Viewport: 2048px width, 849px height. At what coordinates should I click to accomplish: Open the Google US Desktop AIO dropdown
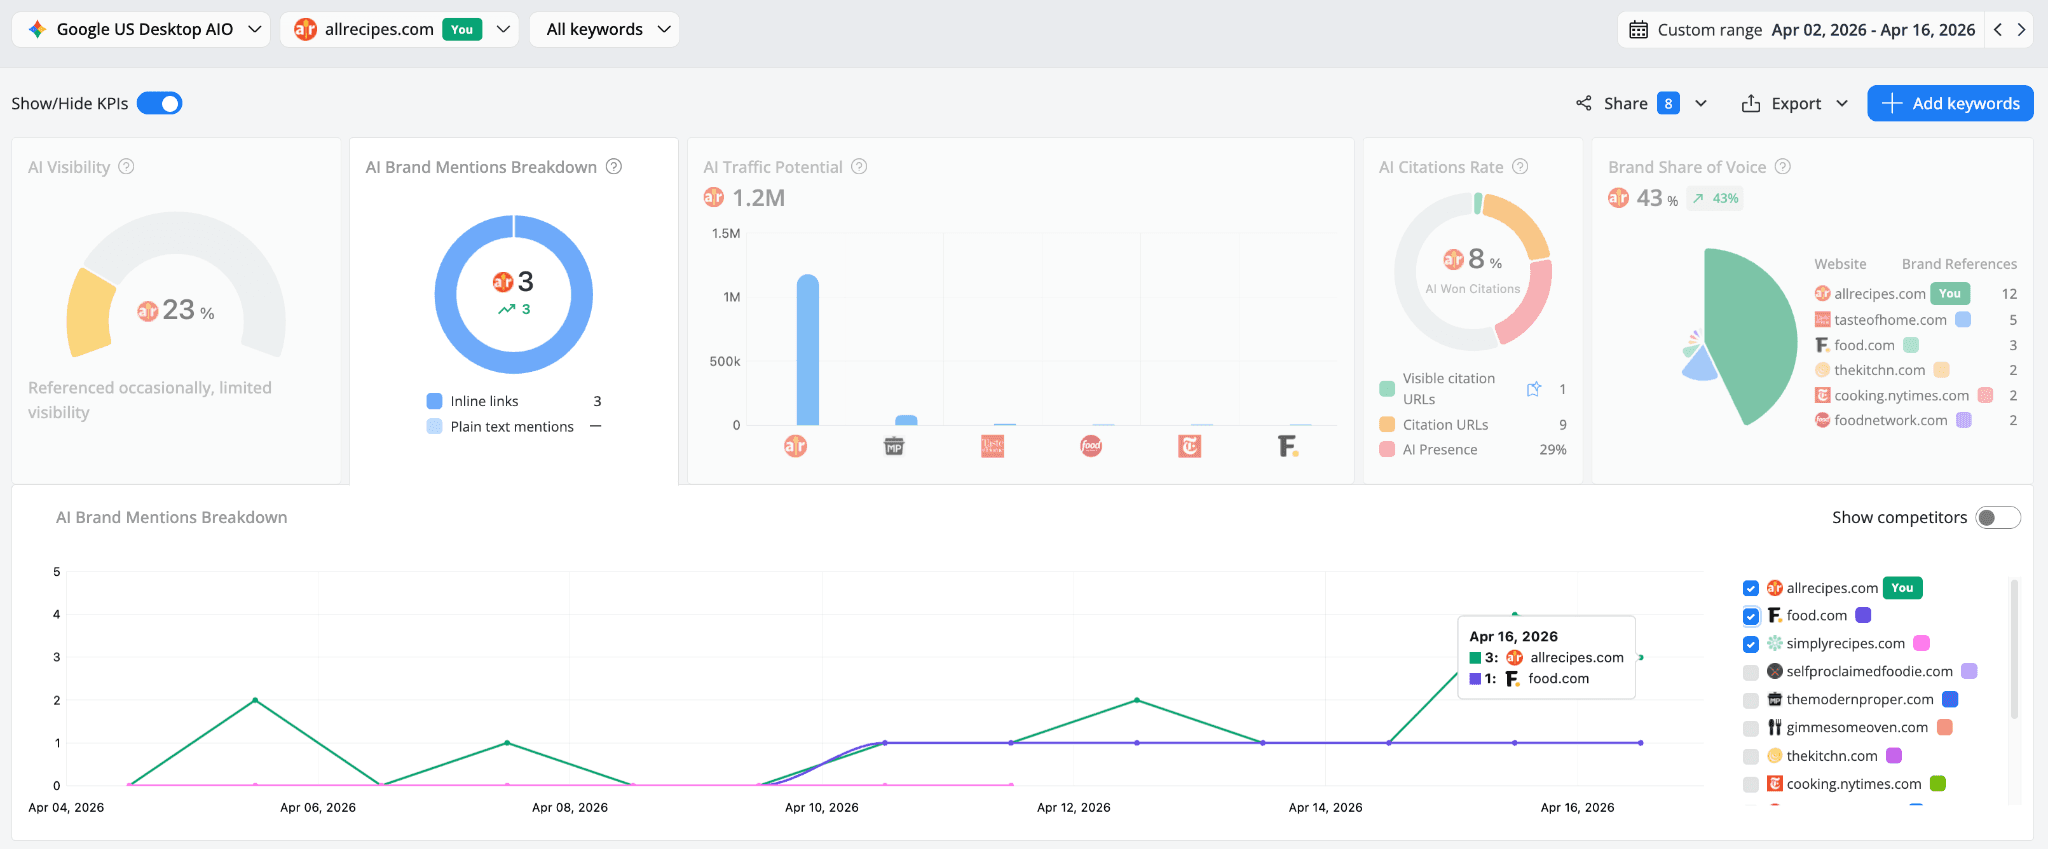coord(141,30)
